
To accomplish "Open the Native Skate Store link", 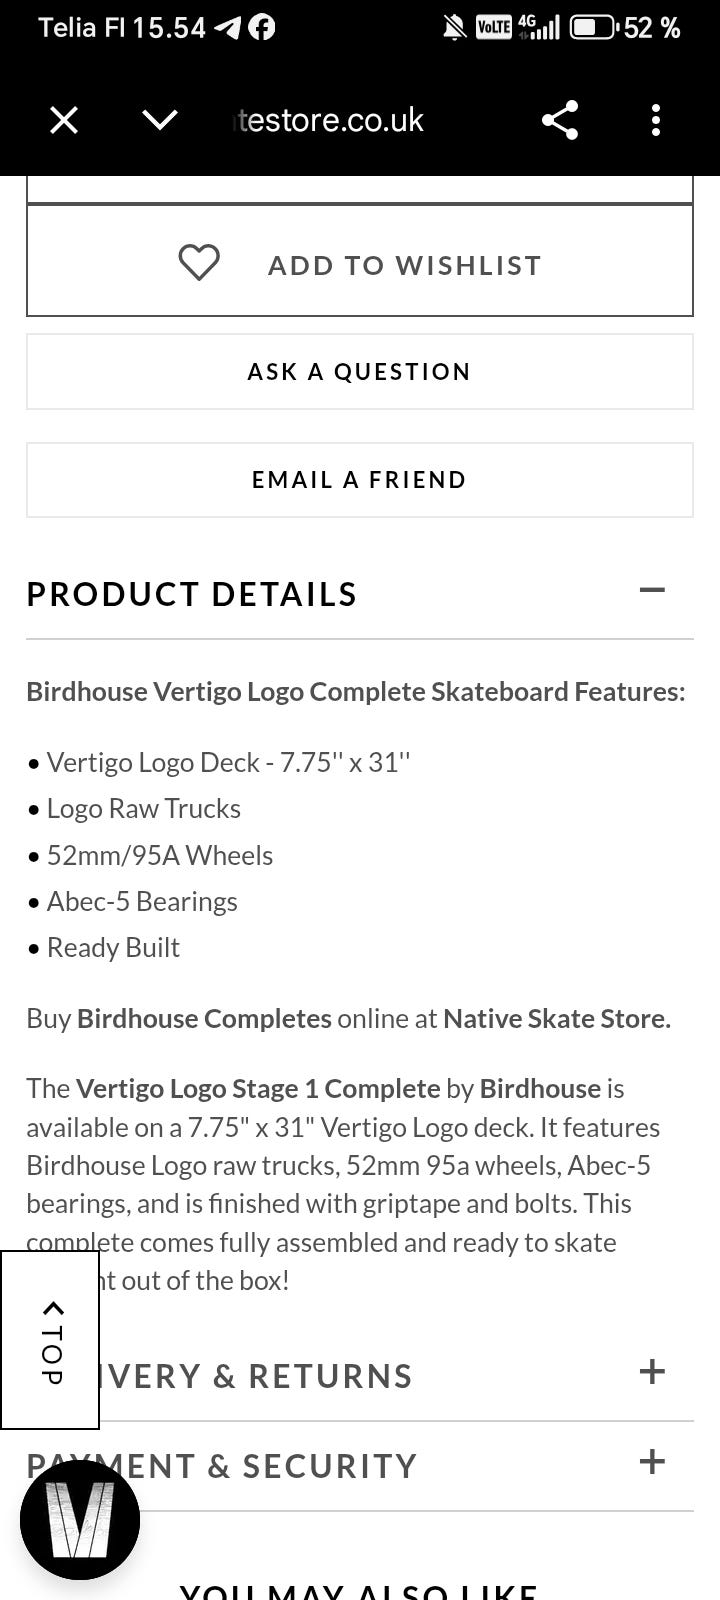I will 557,1019.
